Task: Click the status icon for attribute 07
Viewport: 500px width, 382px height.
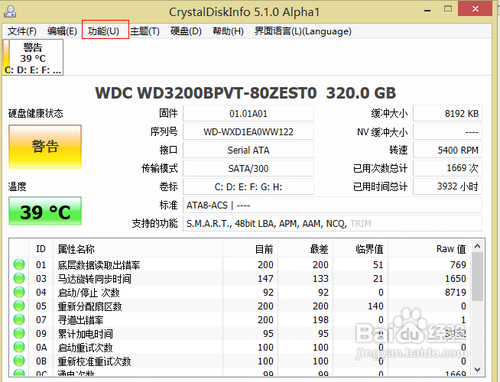Action: 19,319
